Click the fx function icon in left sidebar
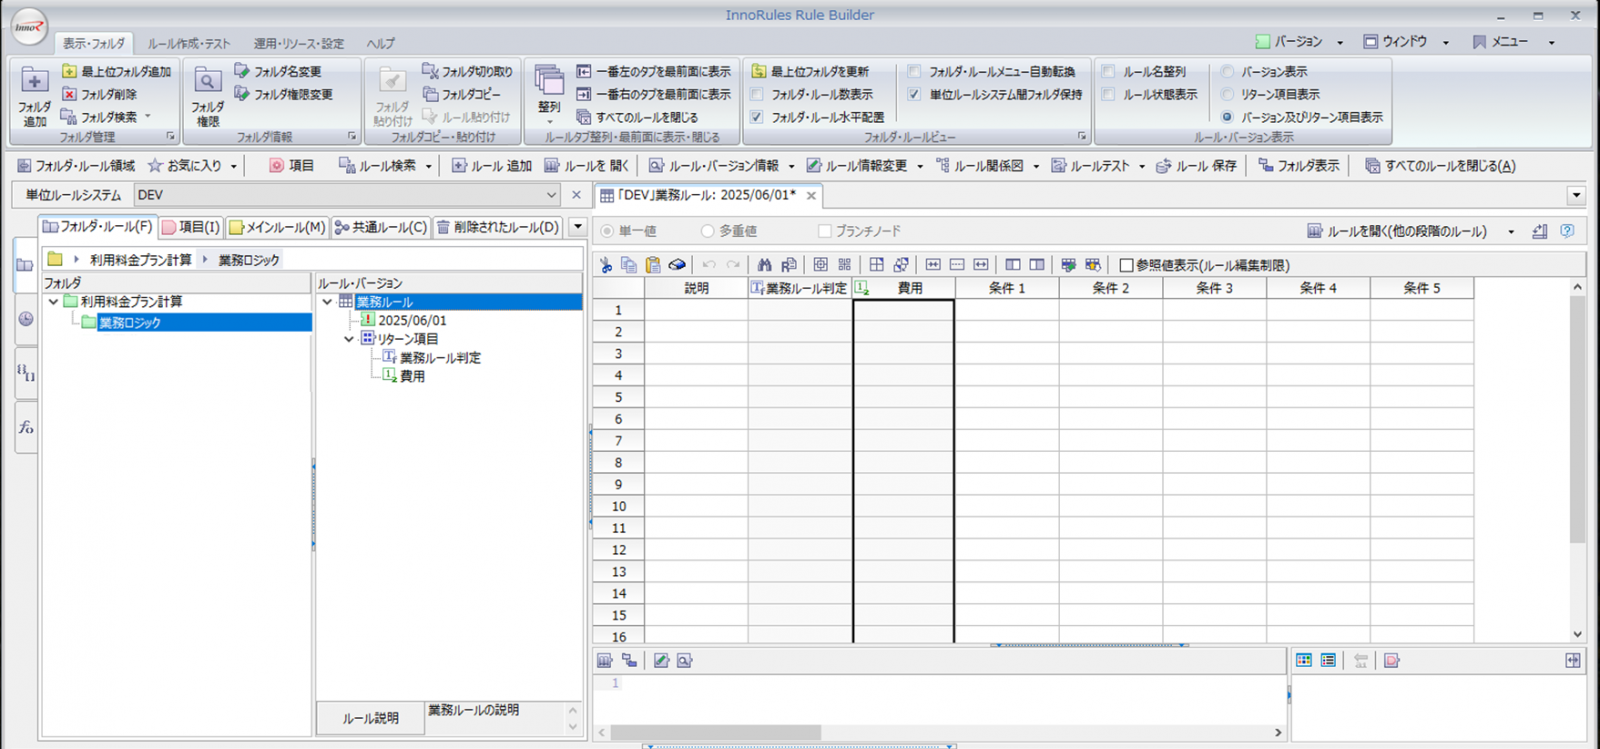 26,427
